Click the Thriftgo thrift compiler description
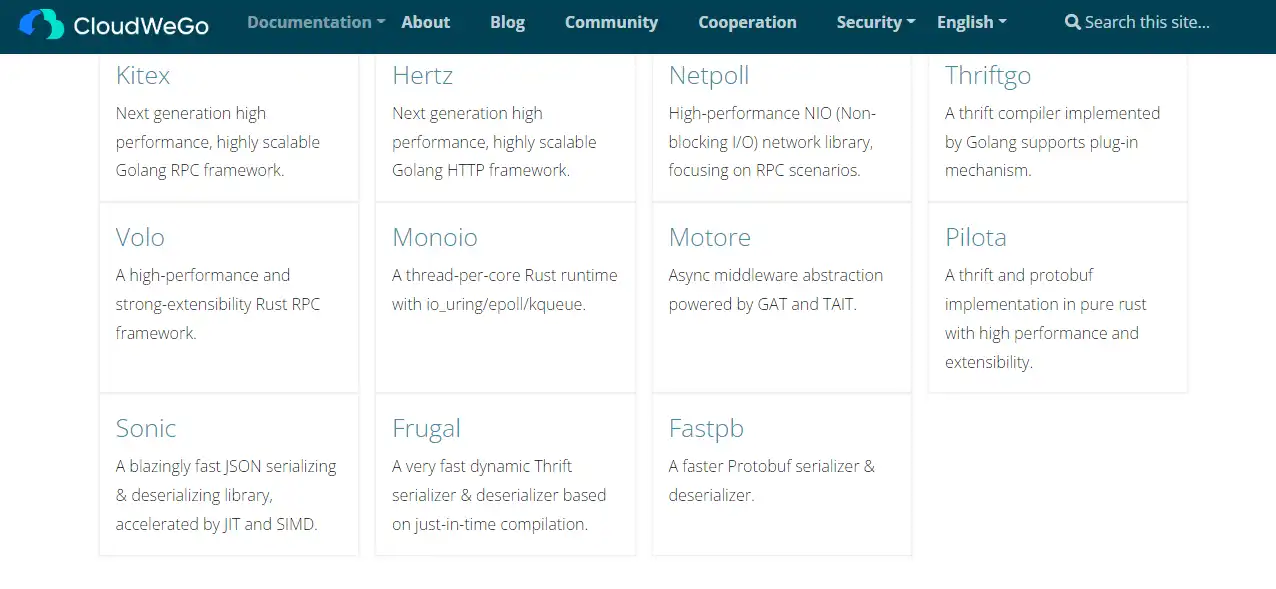The width and height of the screenshot is (1276, 589). pos(1053,142)
